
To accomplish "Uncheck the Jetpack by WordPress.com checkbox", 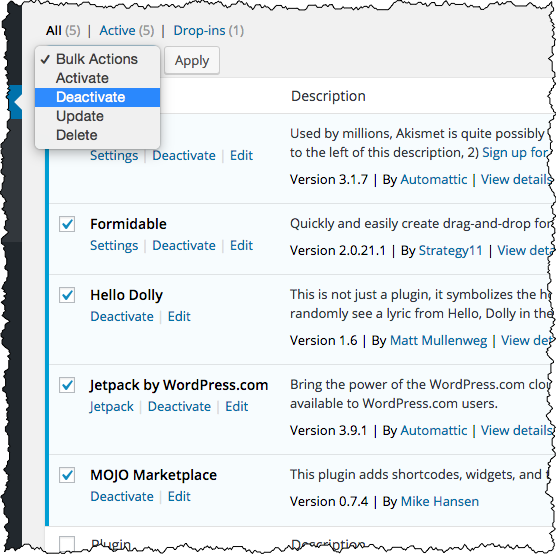I will [x=67, y=385].
